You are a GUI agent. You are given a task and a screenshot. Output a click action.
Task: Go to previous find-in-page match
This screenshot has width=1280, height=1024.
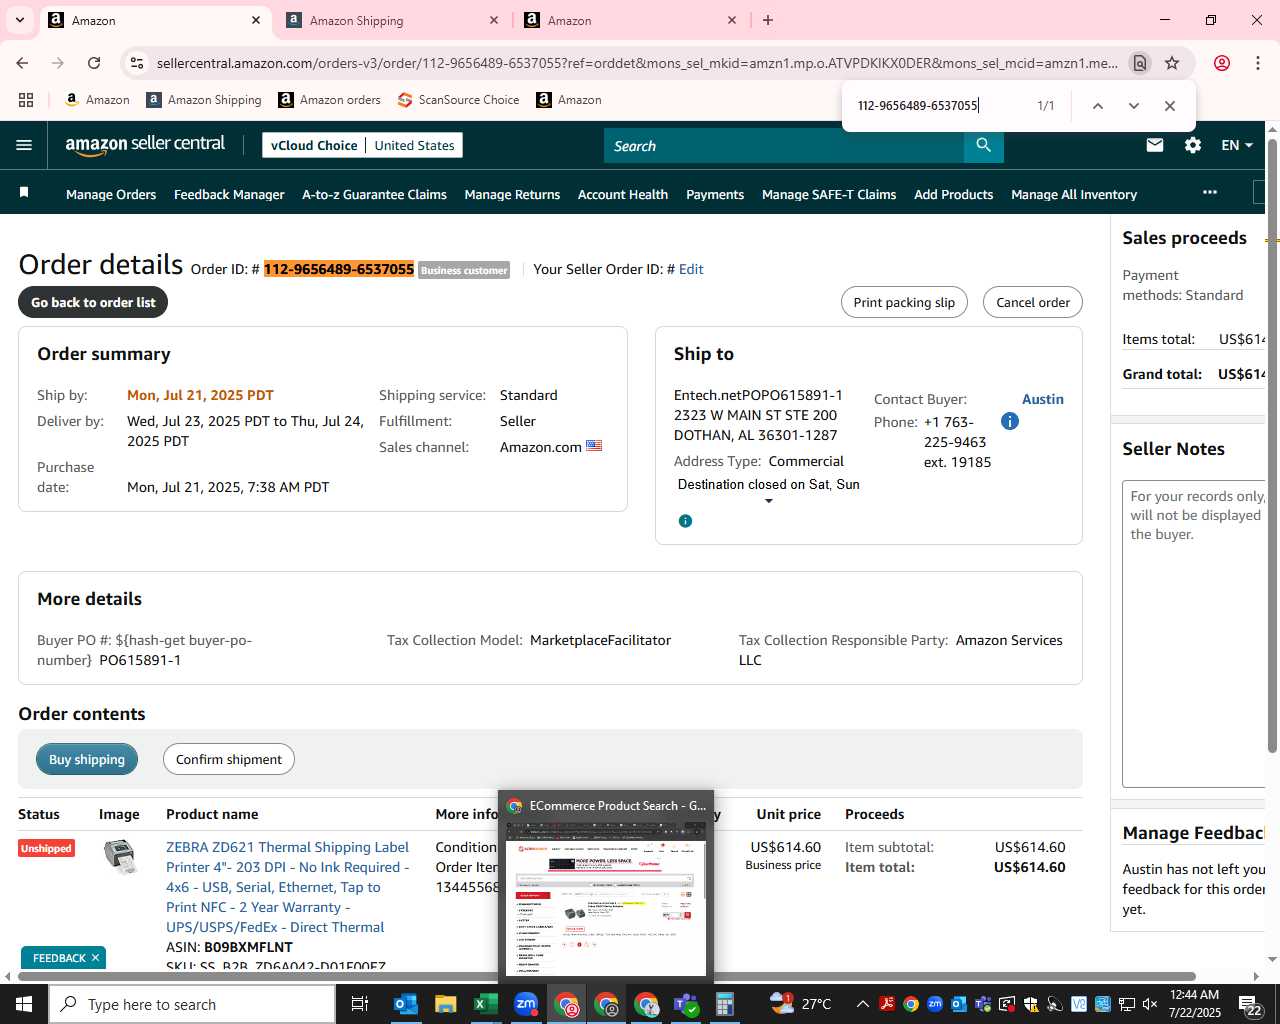click(x=1097, y=106)
